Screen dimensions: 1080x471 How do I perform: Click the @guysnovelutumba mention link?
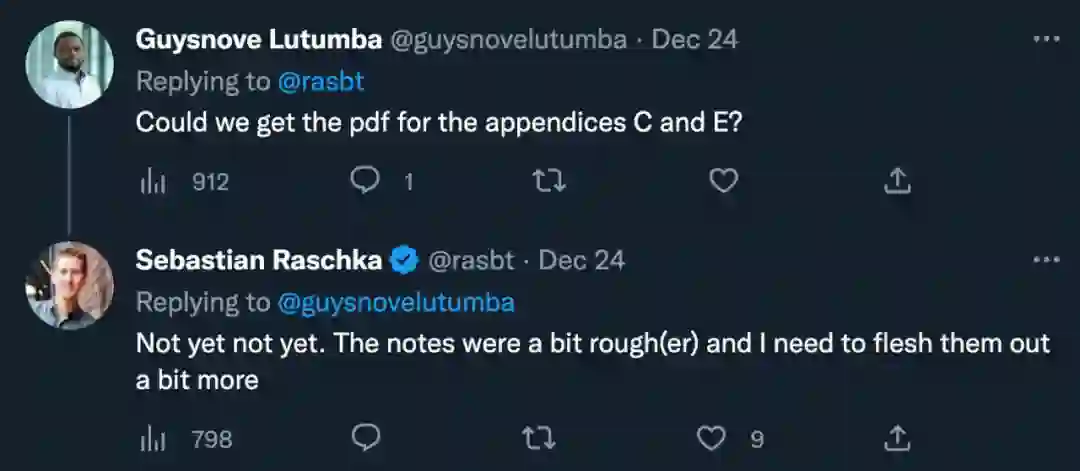tap(395, 302)
